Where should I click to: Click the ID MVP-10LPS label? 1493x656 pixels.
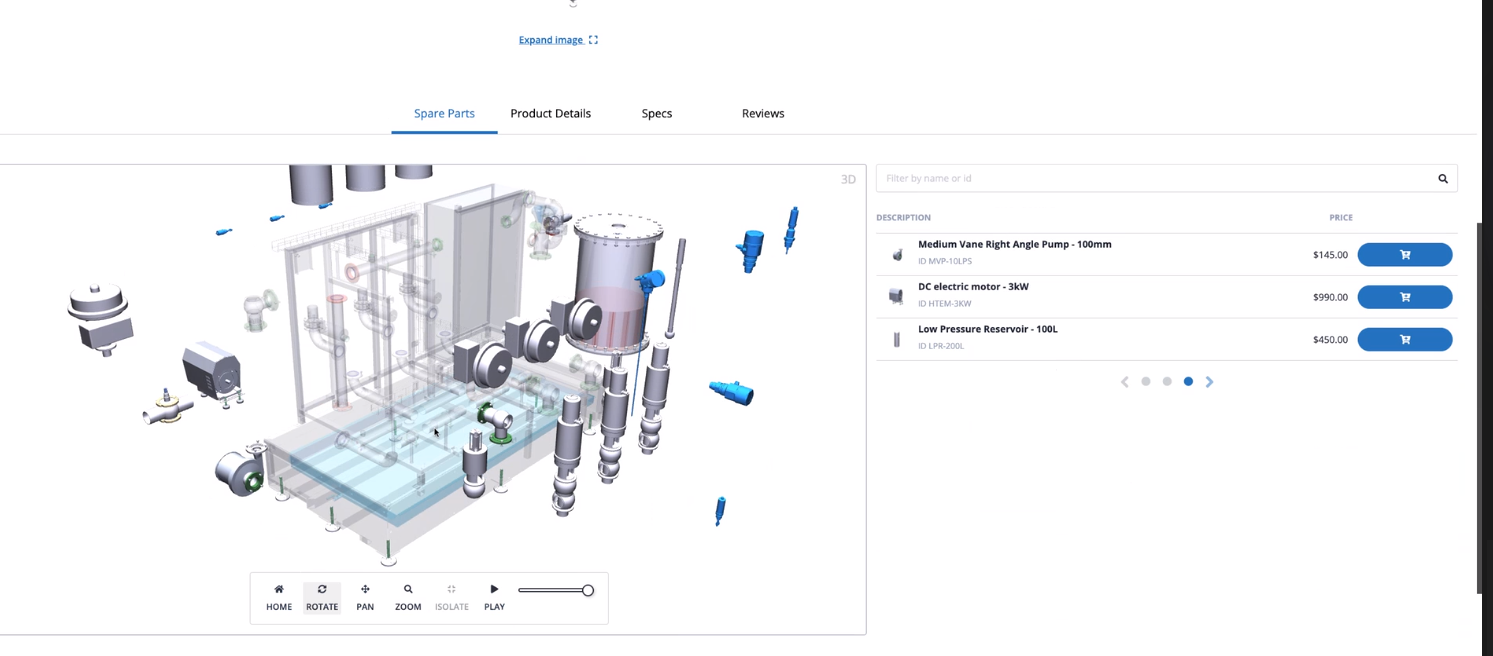(945, 262)
